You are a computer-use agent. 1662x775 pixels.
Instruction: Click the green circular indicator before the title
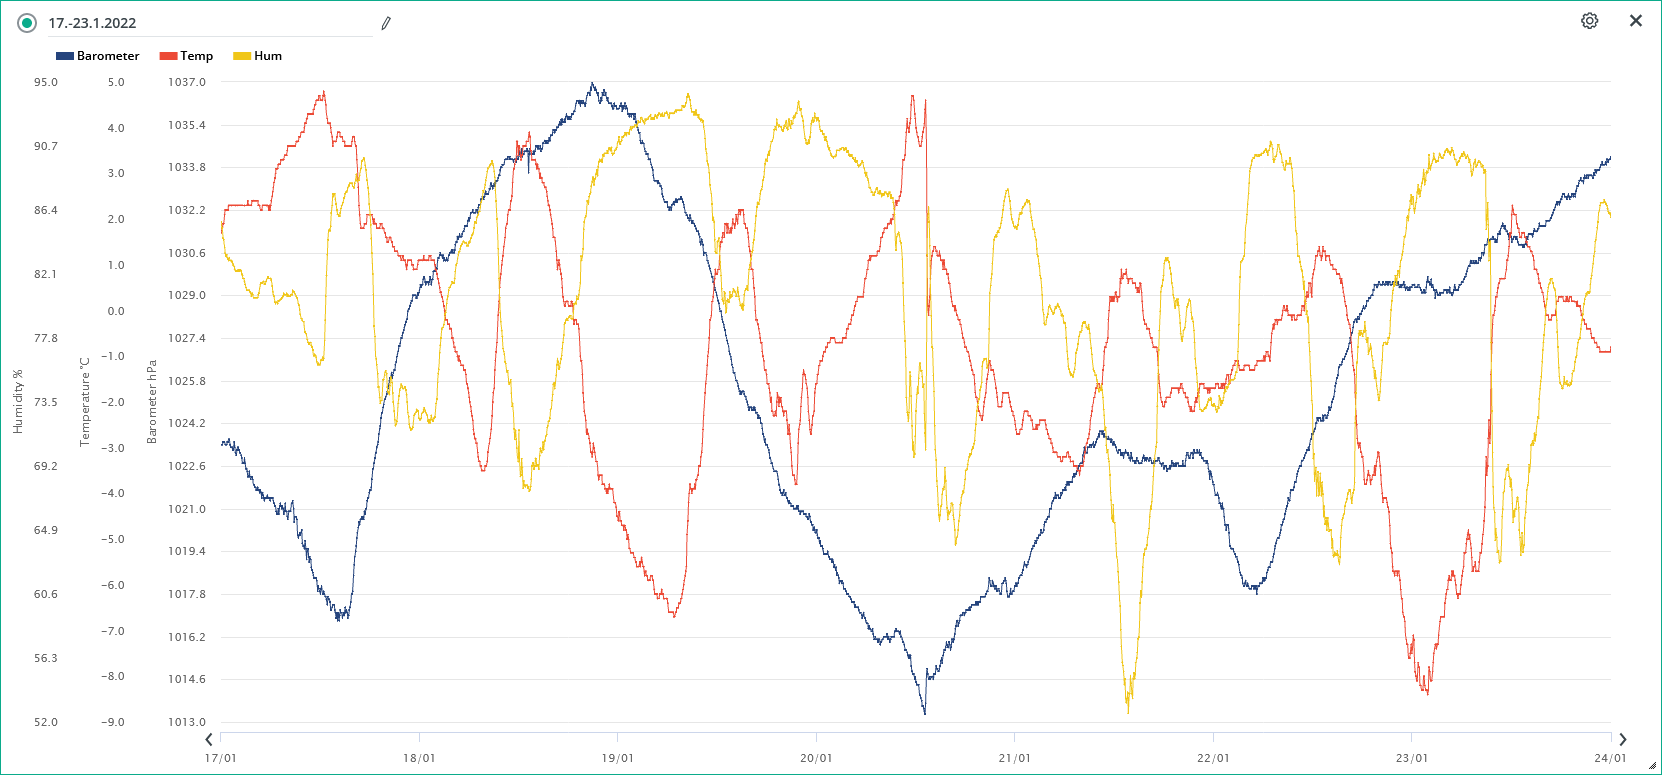[x=27, y=23]
